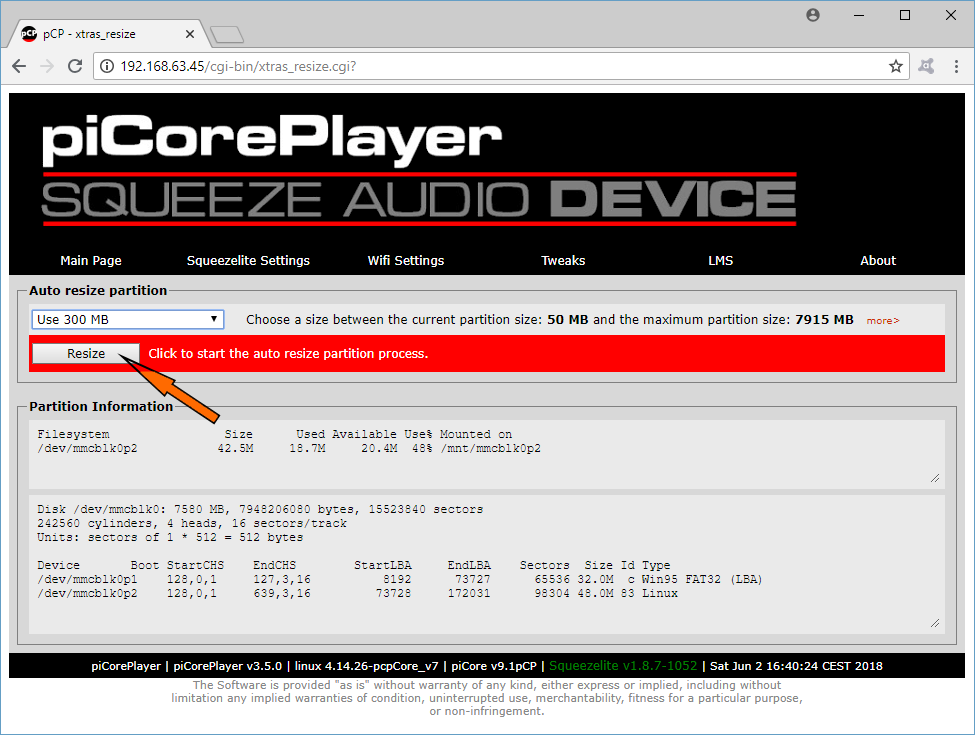This screenshot has height=735, width=975.
Task: Click the browser forward arrow
Action: tap(47, 66)
